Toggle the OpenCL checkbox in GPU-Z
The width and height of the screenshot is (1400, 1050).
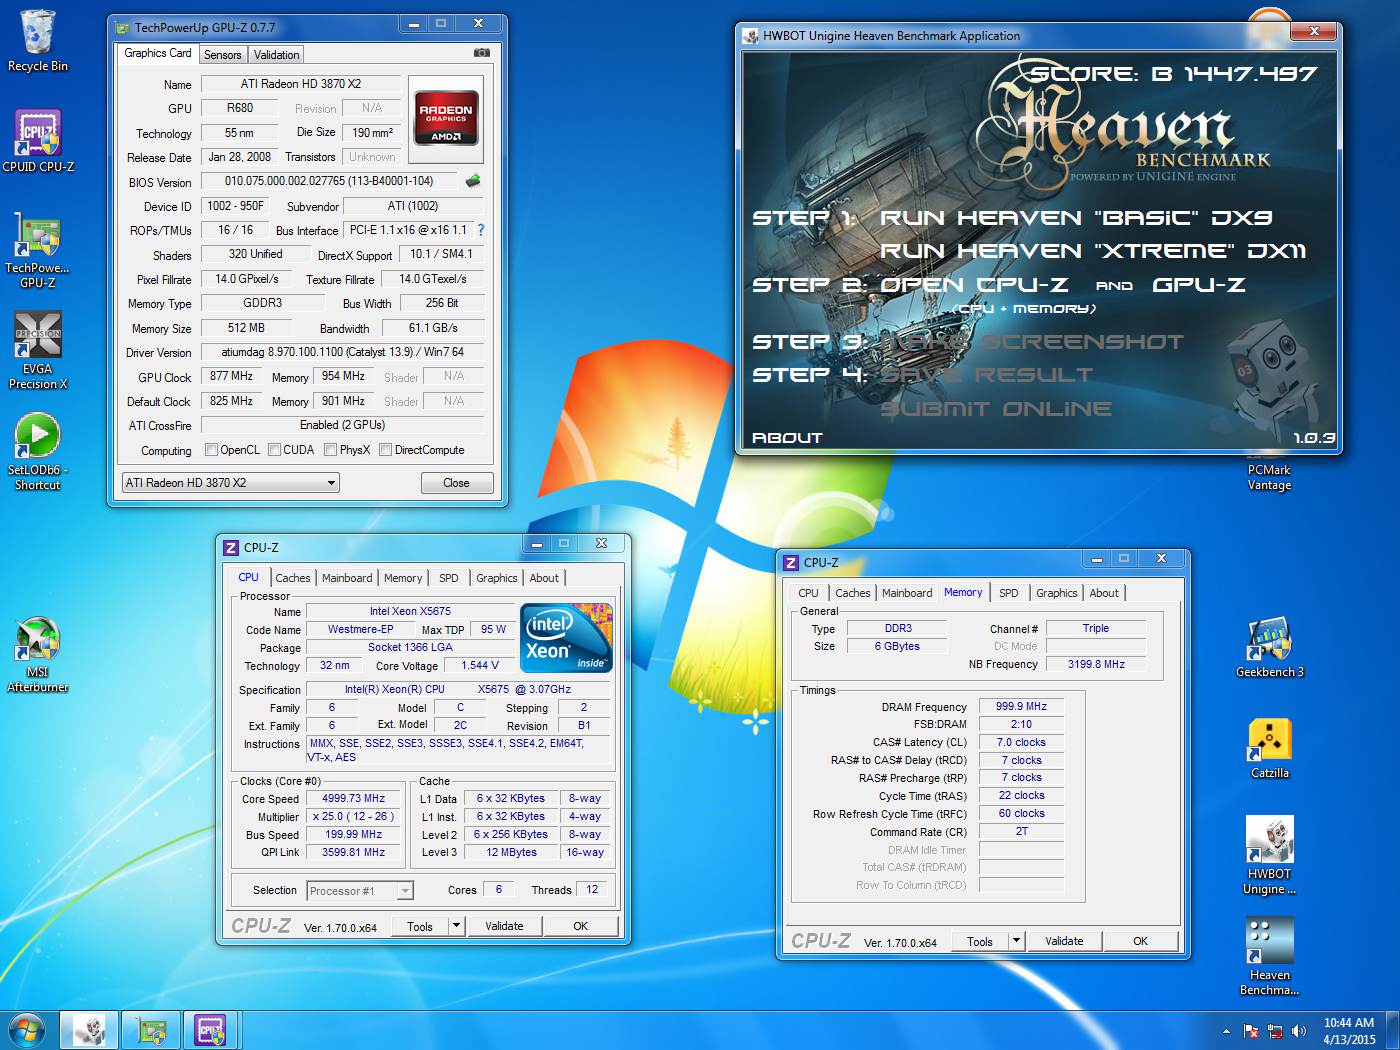point(211,450)
